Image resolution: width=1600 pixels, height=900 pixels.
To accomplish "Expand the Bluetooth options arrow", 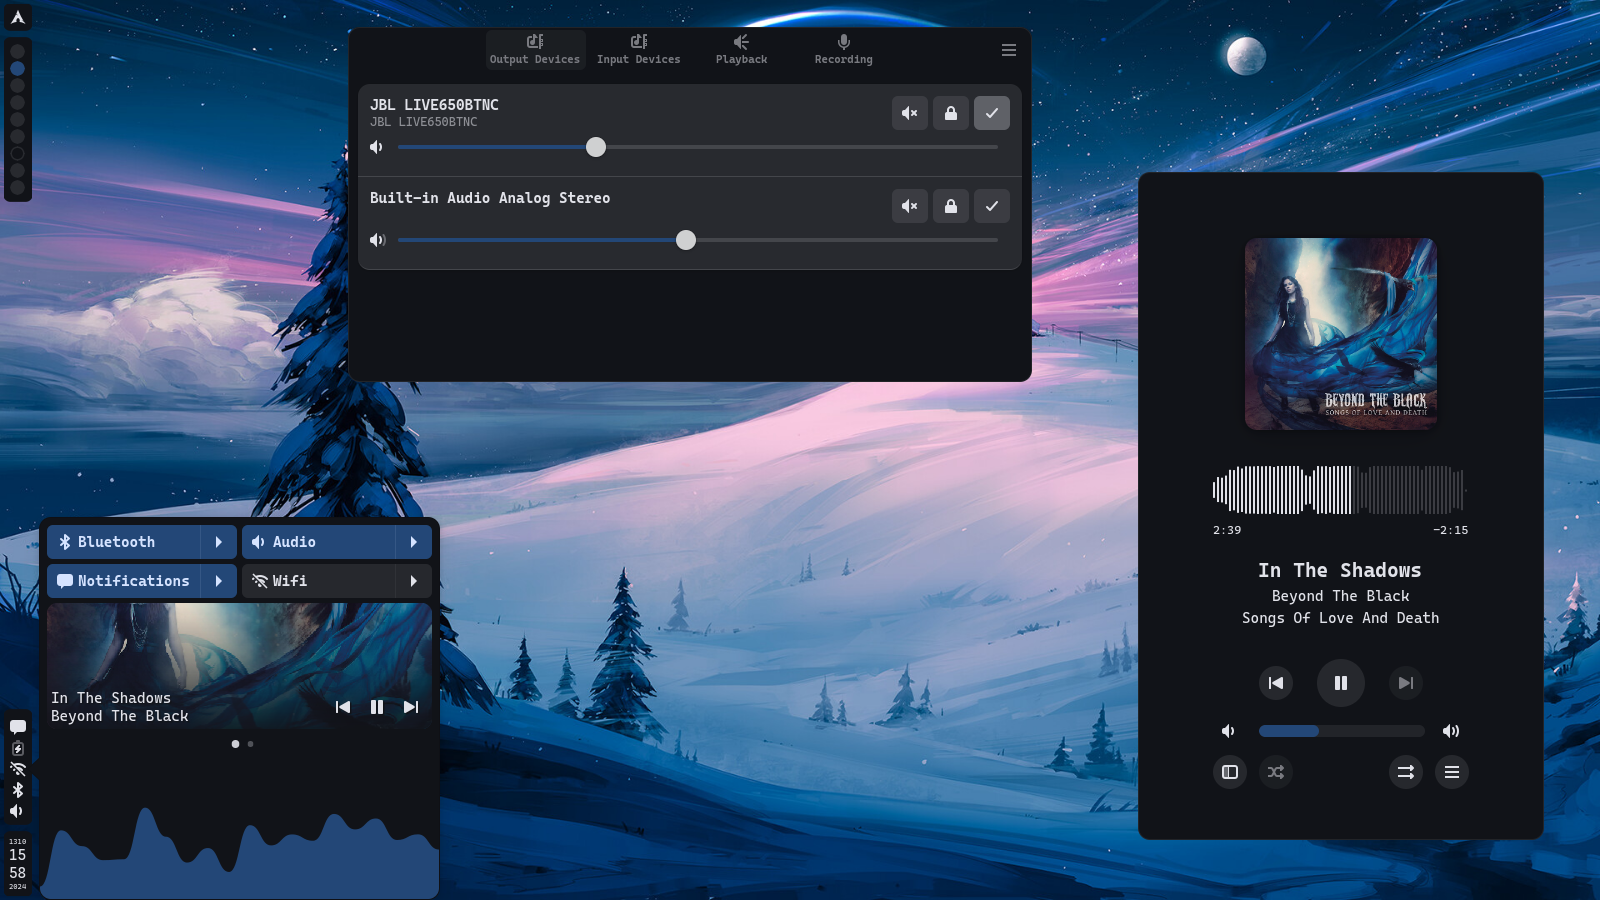I will point(219,542).
